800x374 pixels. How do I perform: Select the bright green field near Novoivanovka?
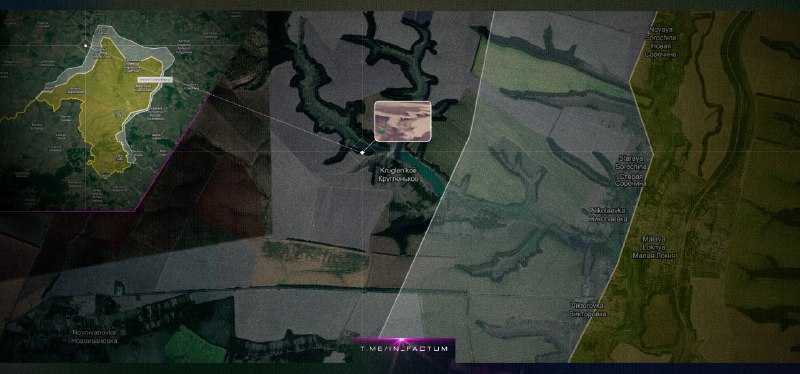click(195, 345)
